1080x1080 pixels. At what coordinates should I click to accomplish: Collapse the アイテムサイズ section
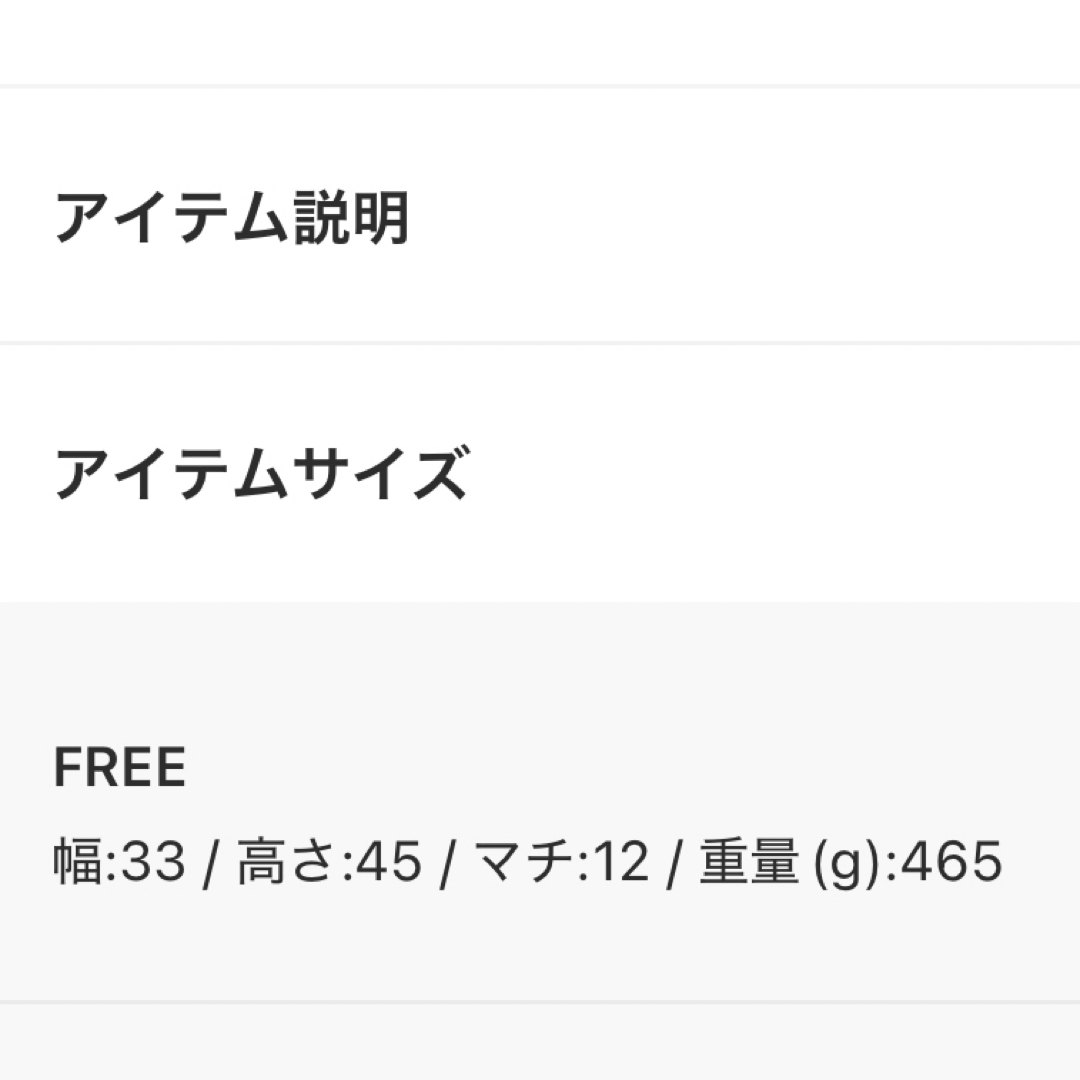(540, 472)
